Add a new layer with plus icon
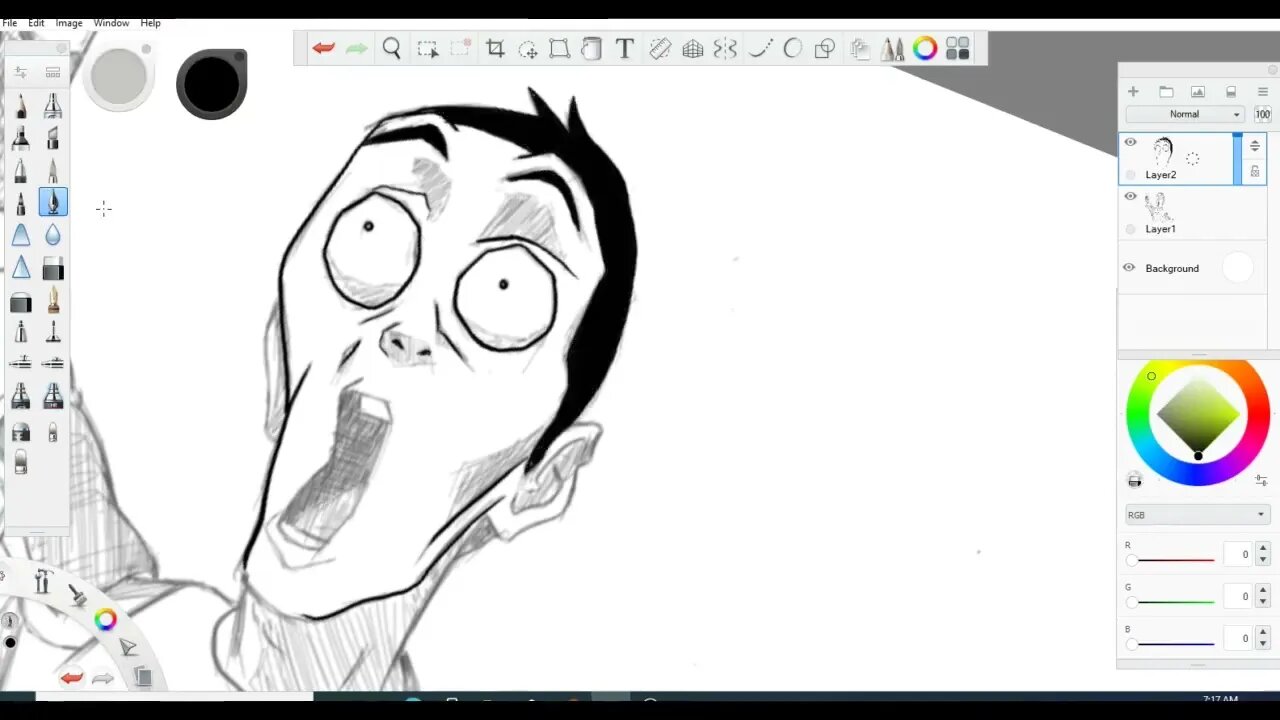Screen dimensions: 1280x720 click(x=1133, y=92)
